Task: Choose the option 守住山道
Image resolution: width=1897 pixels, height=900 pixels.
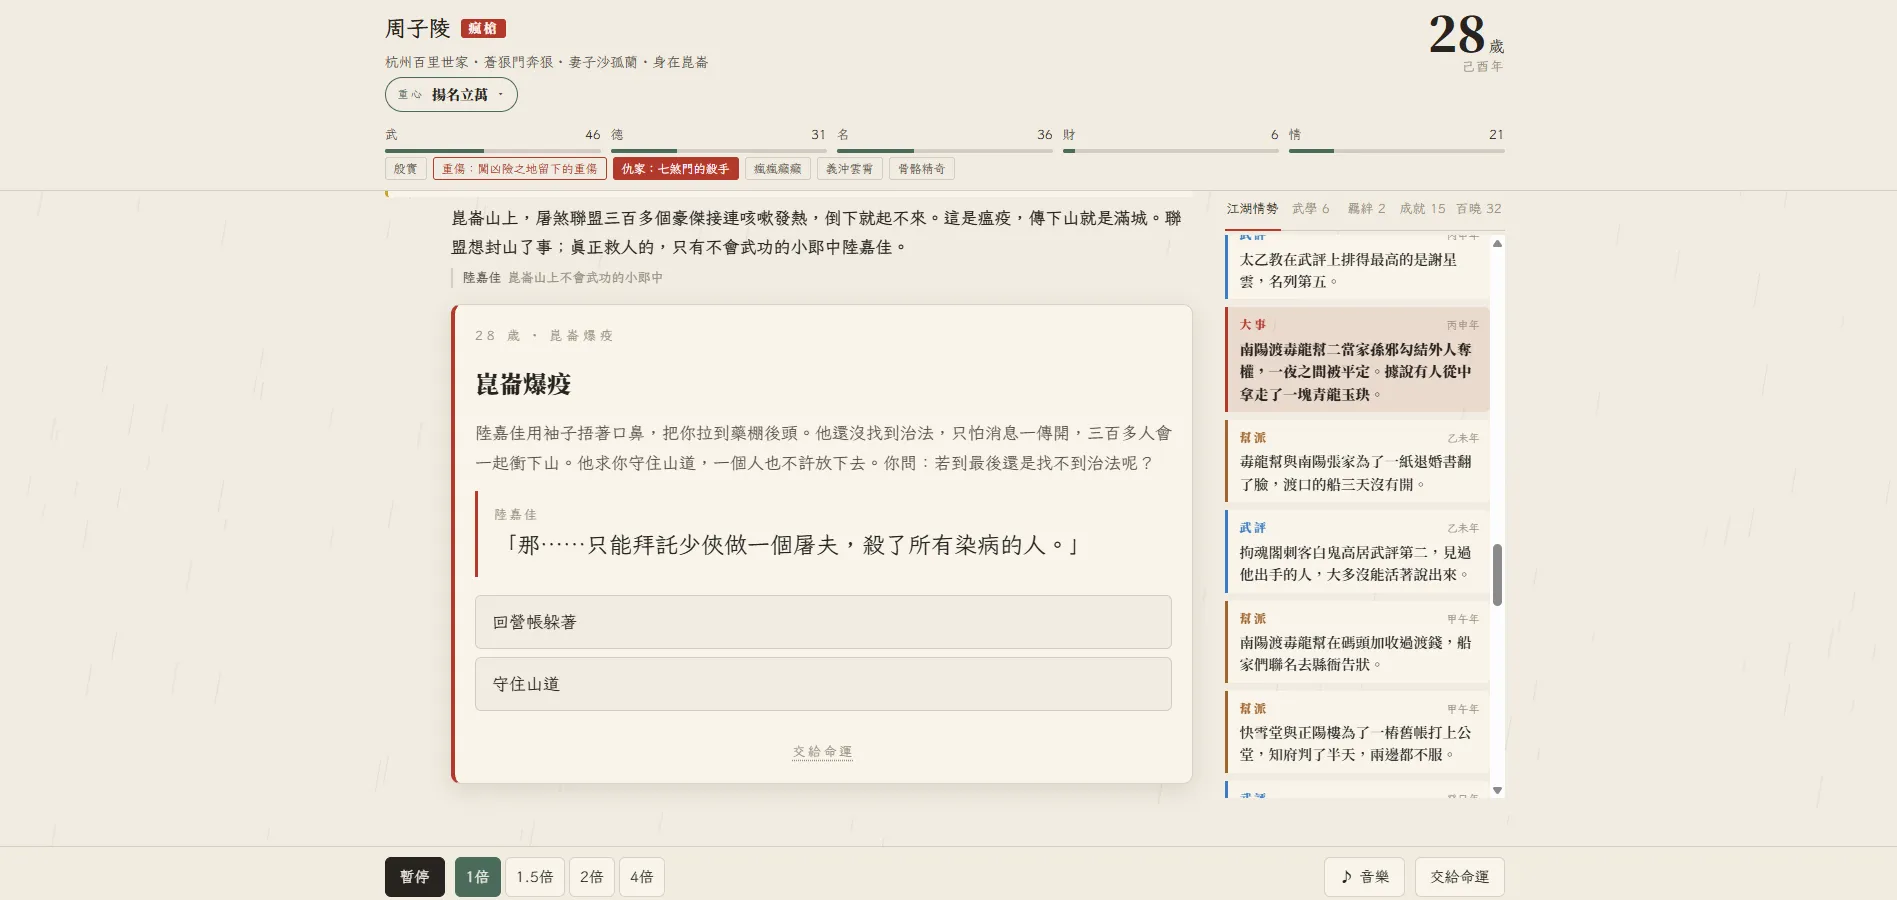Action: 823,684
